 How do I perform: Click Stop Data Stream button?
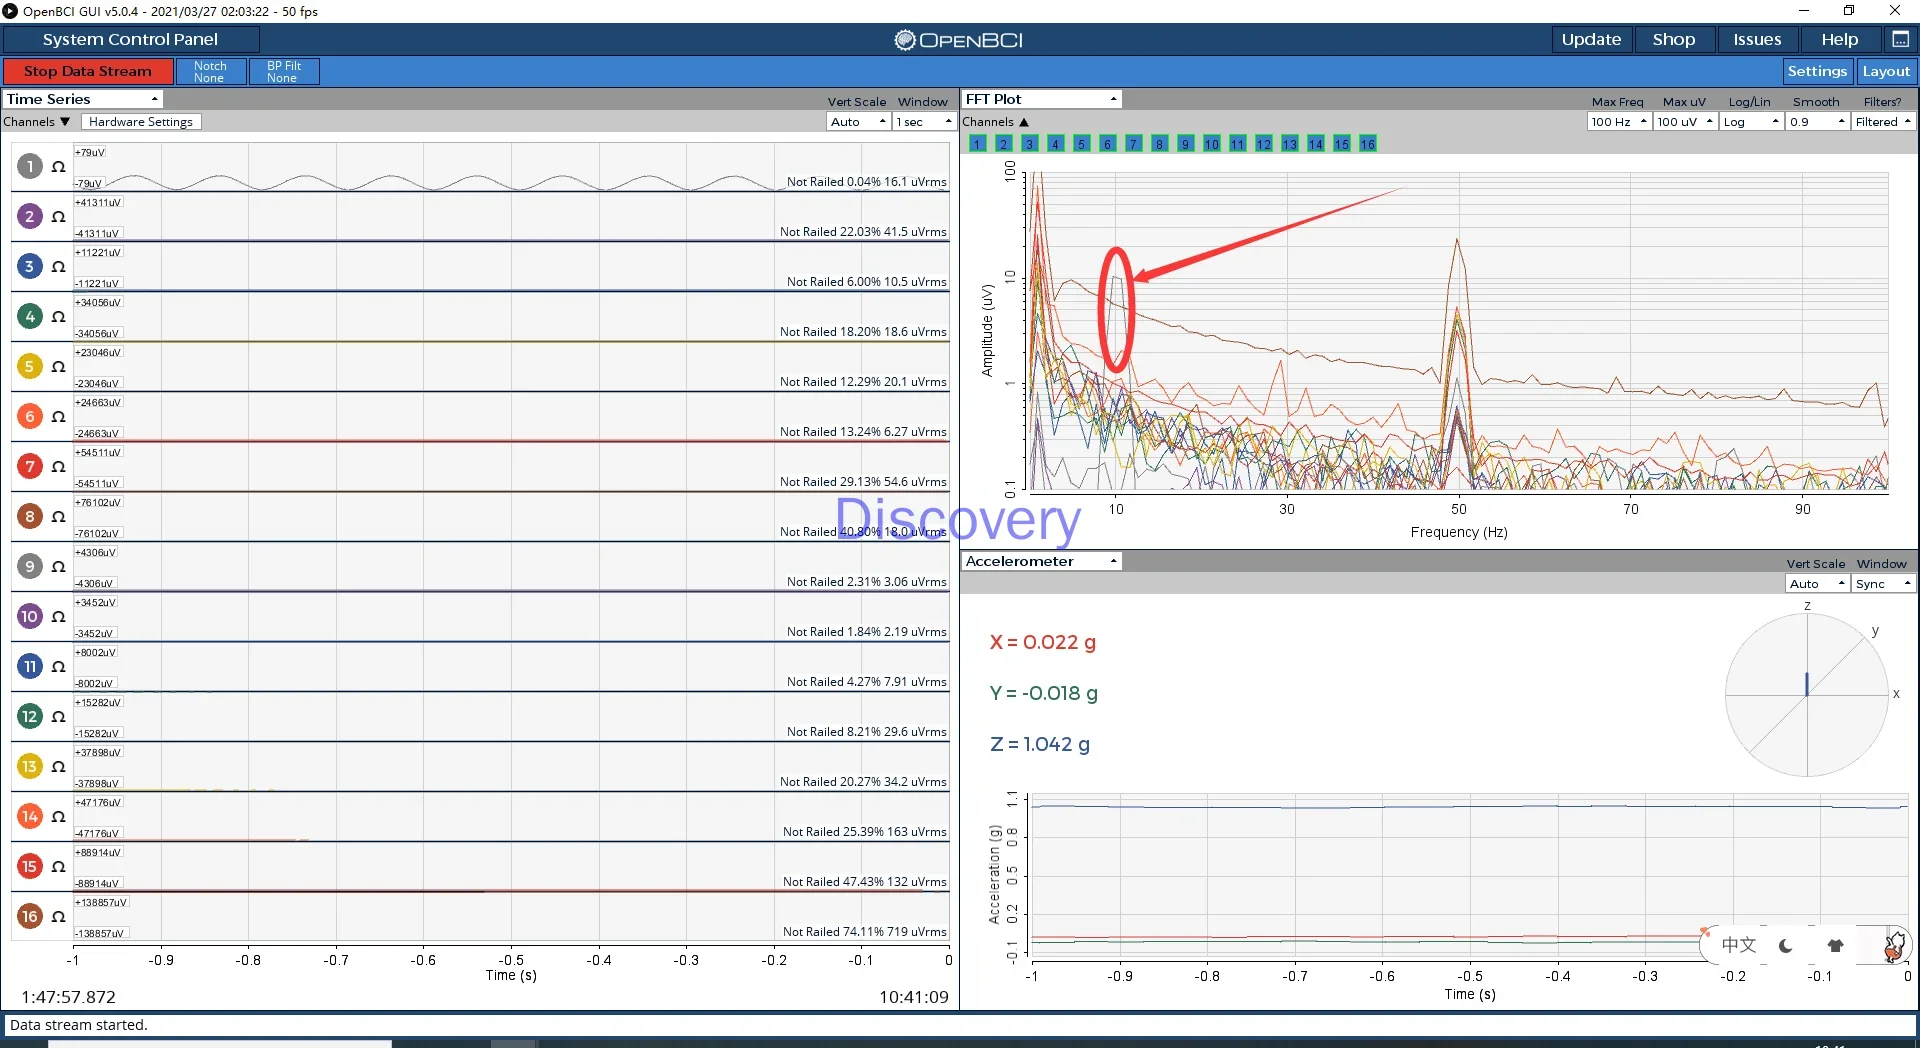point(88,71)
